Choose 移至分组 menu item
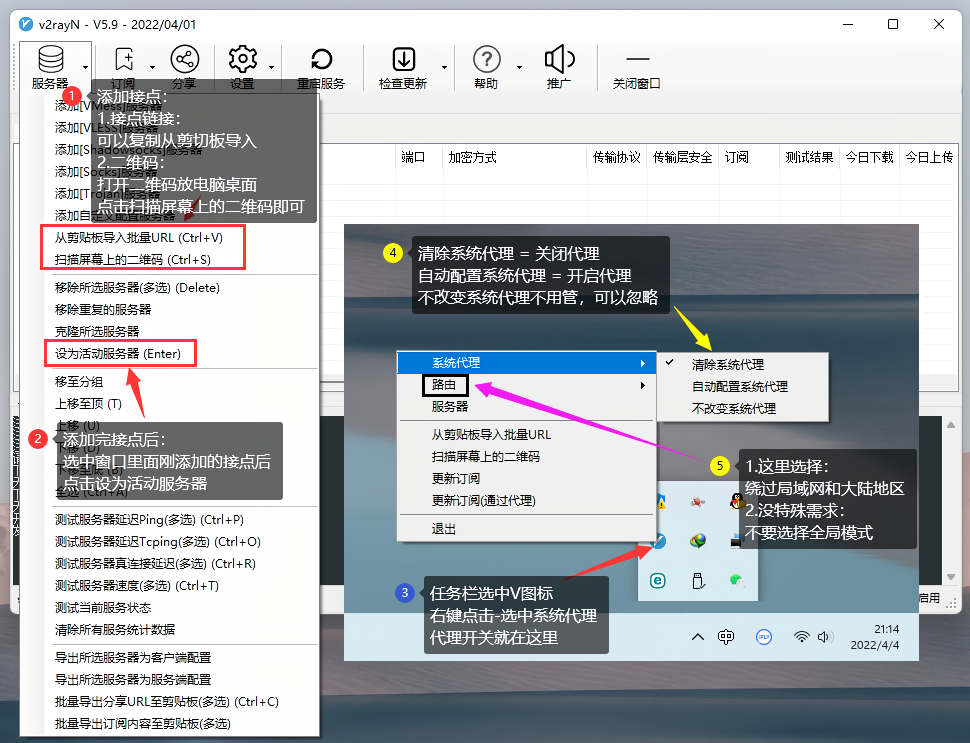This screenshot has height=743, width=970. pos(79,382)
